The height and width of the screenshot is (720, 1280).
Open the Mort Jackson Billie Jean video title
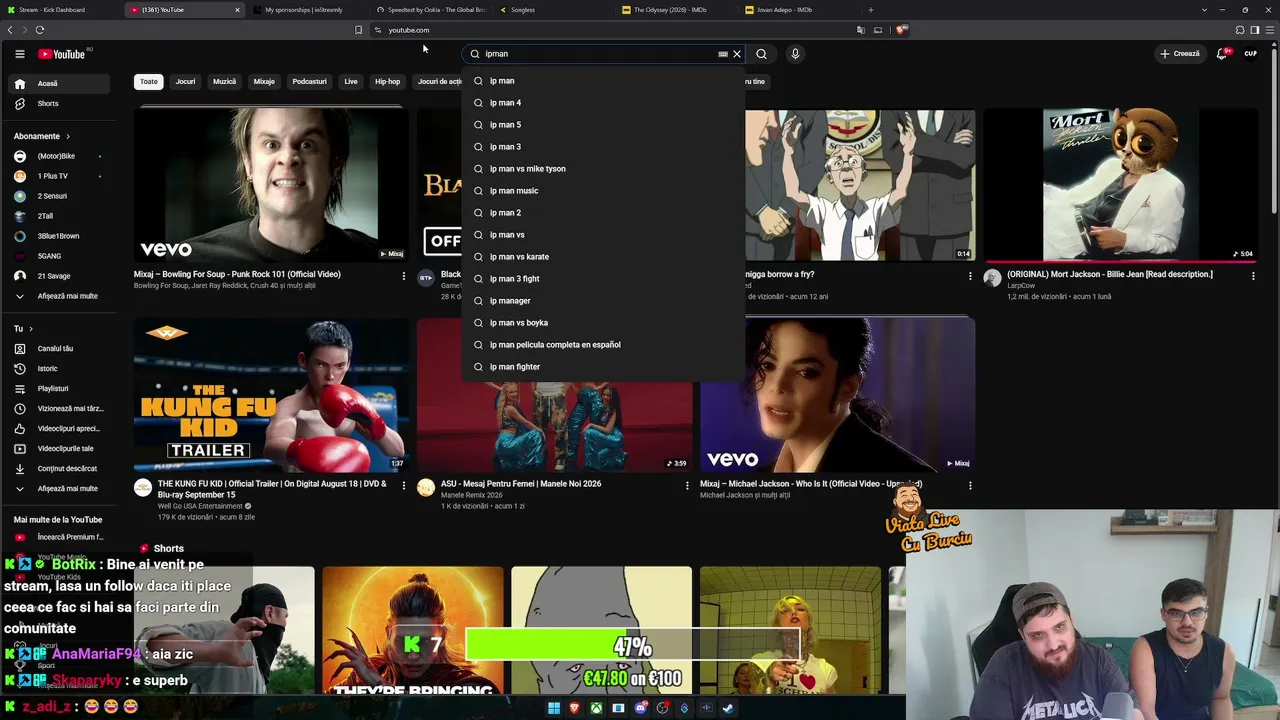(x=1110, y=274)
